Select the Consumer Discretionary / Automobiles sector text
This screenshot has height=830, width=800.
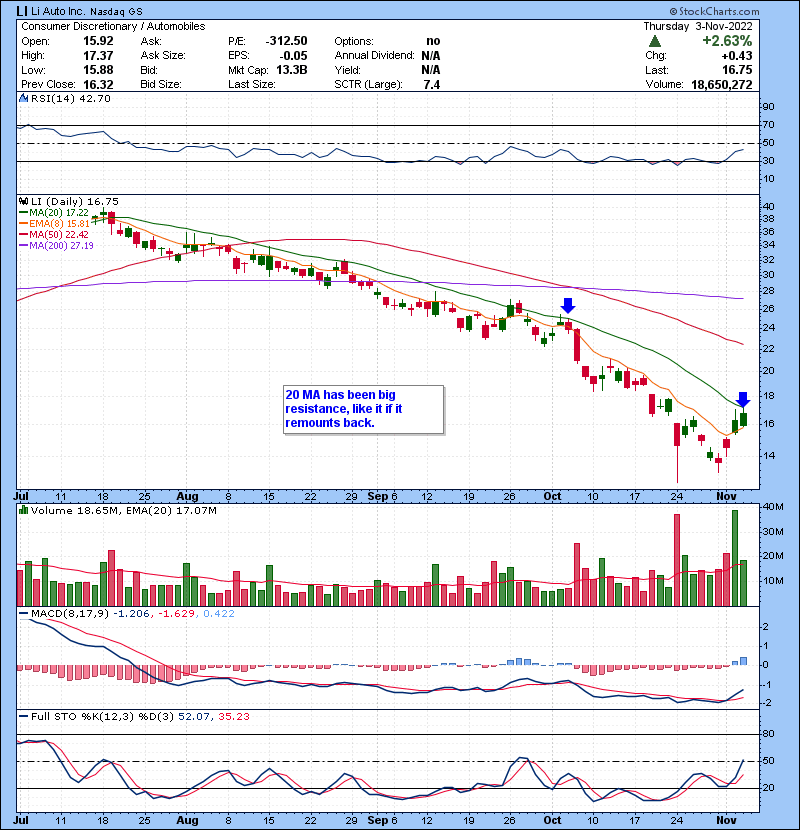coord(113,26)
